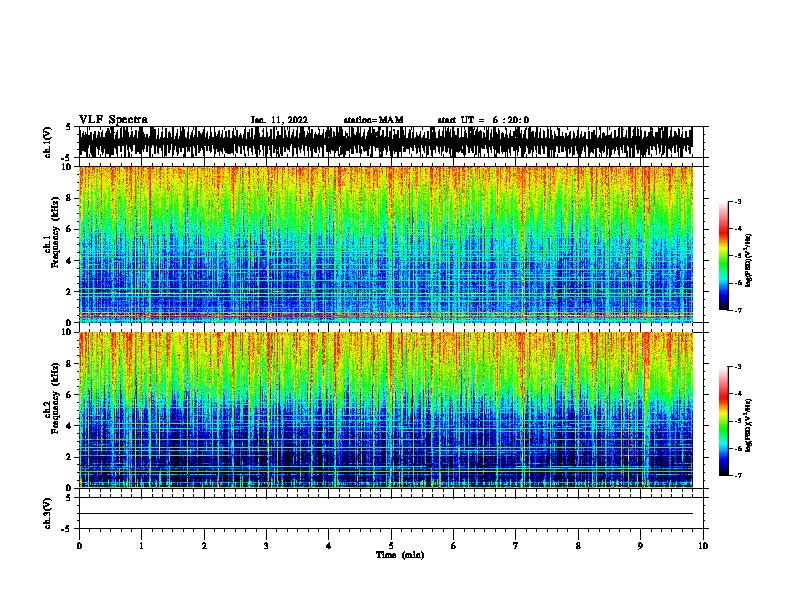Viewport: 792px width, 612px height.
Task: Click the ch.2 Frequency (kHz) axis label
Action: pos(52,398)
